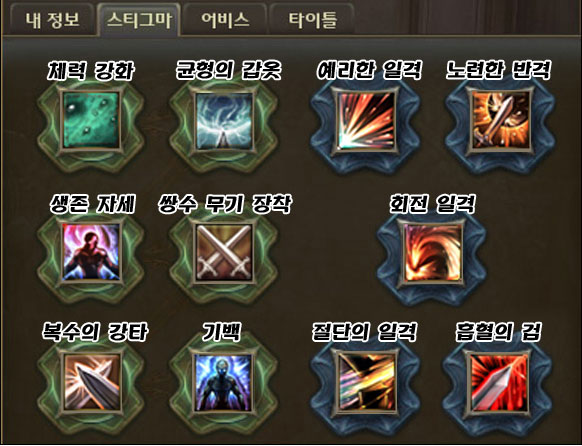Click the 균형의 갑옷 skill icon
This screenshot has height=446, width=582.
click(x=224, y=121)
